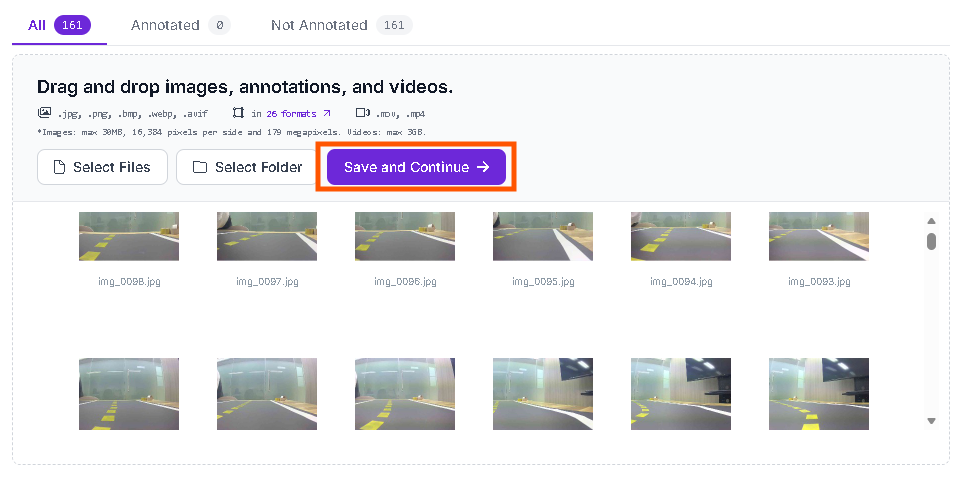
Task: Pick the img_0093.jpg thumbnail image
Action: point(819,236)
